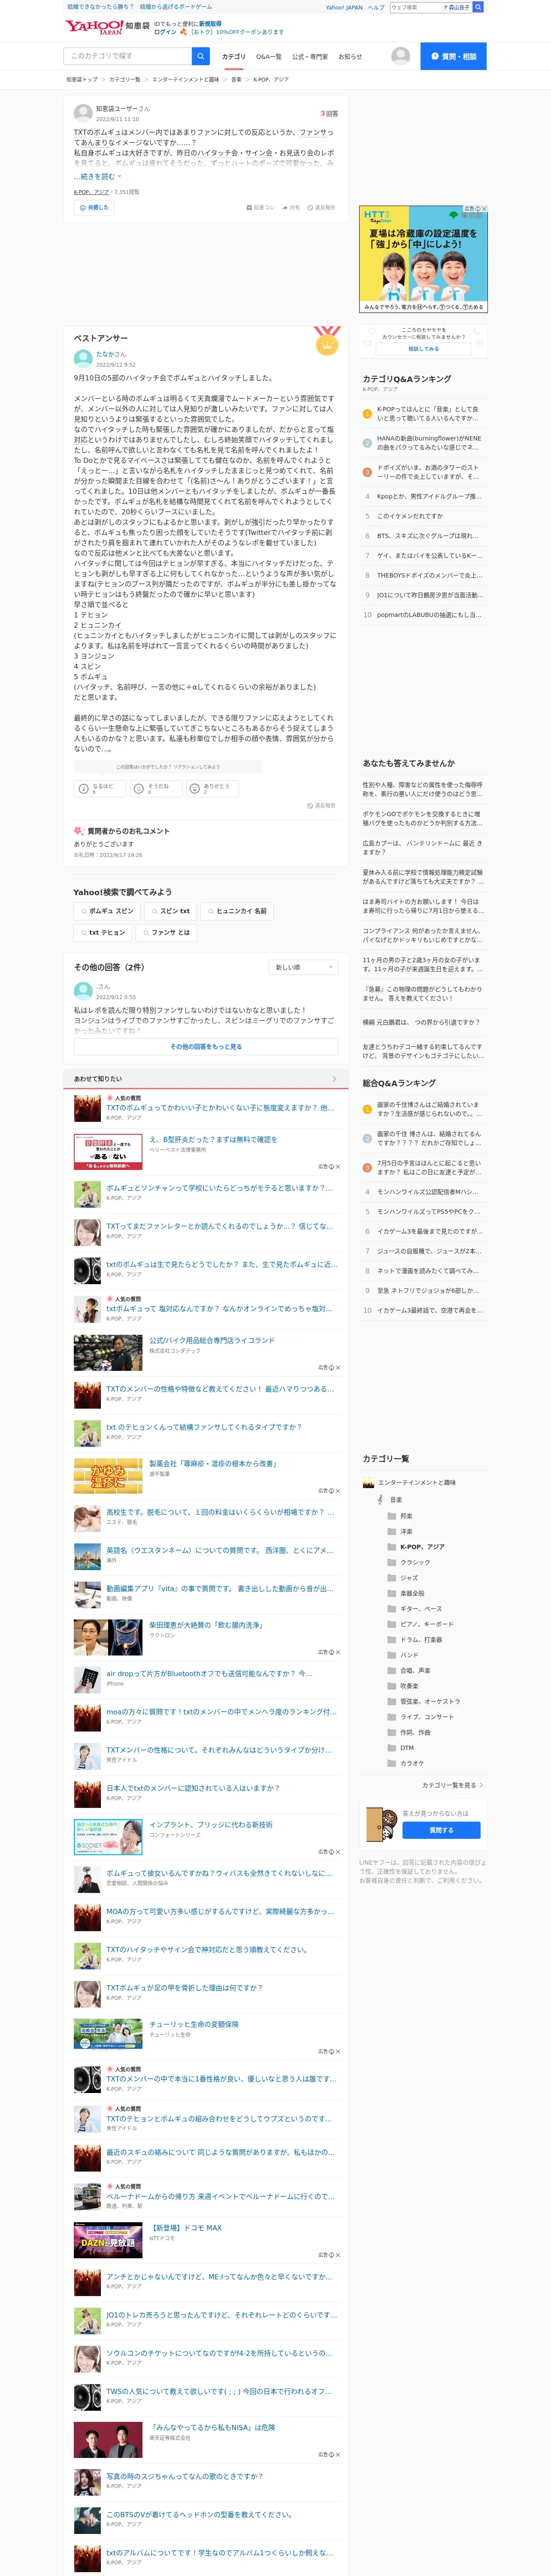551x2576 pixels.
Task: Open K-POP、アジア category in sidebar list
Action: pyautogui.click(x=422, y=1547)
